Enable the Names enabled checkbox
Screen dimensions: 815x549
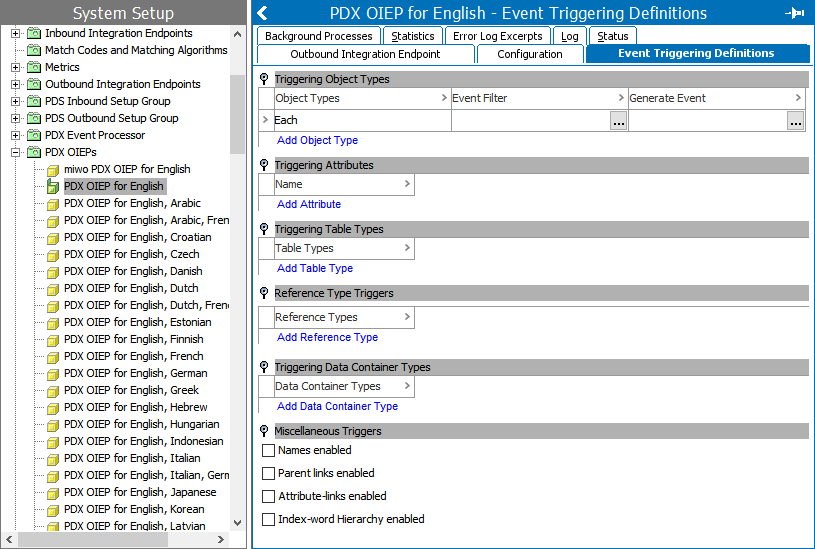point(268,450)
